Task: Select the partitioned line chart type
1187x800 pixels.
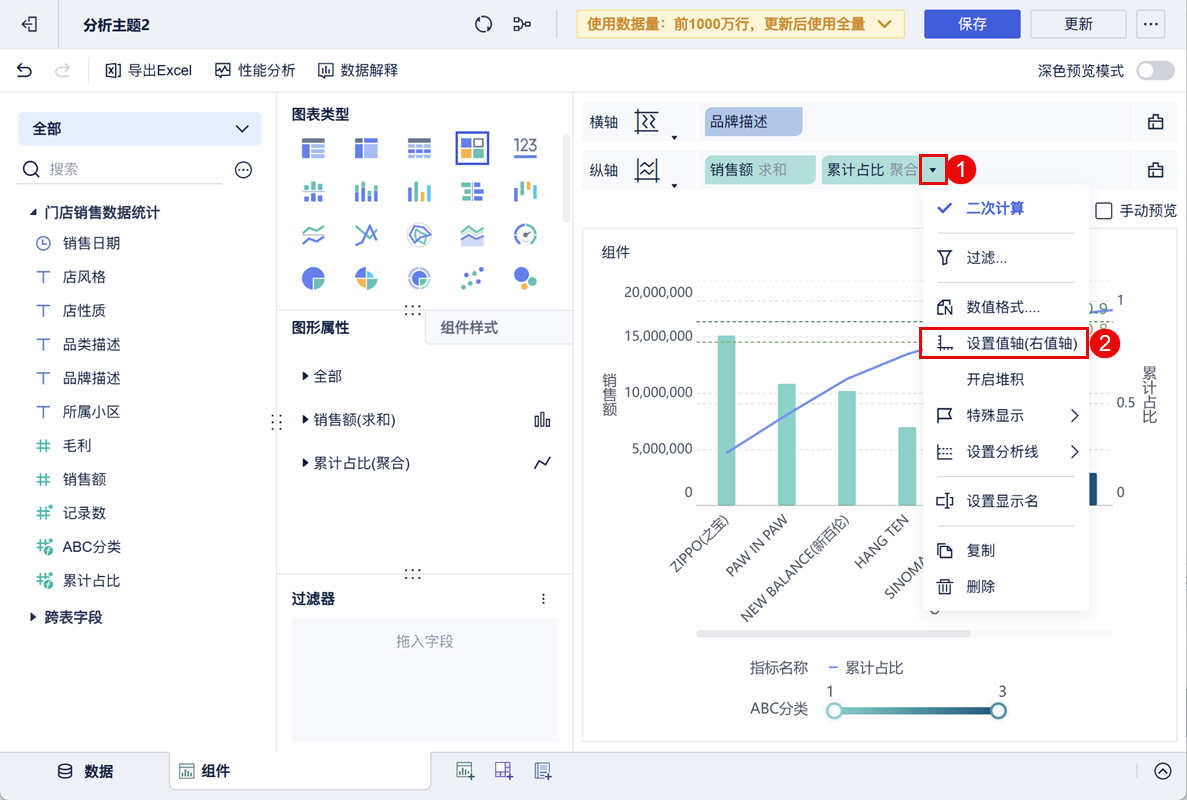Action: 313,235
